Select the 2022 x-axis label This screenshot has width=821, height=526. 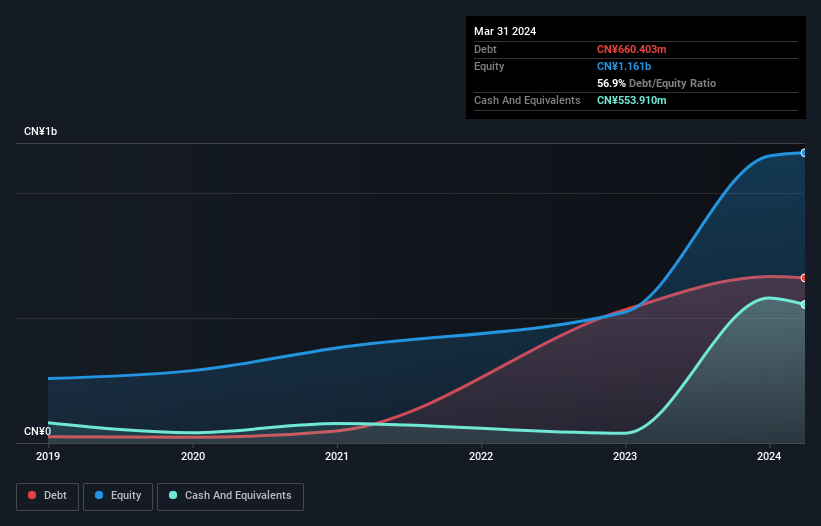[x=481, y=456]
